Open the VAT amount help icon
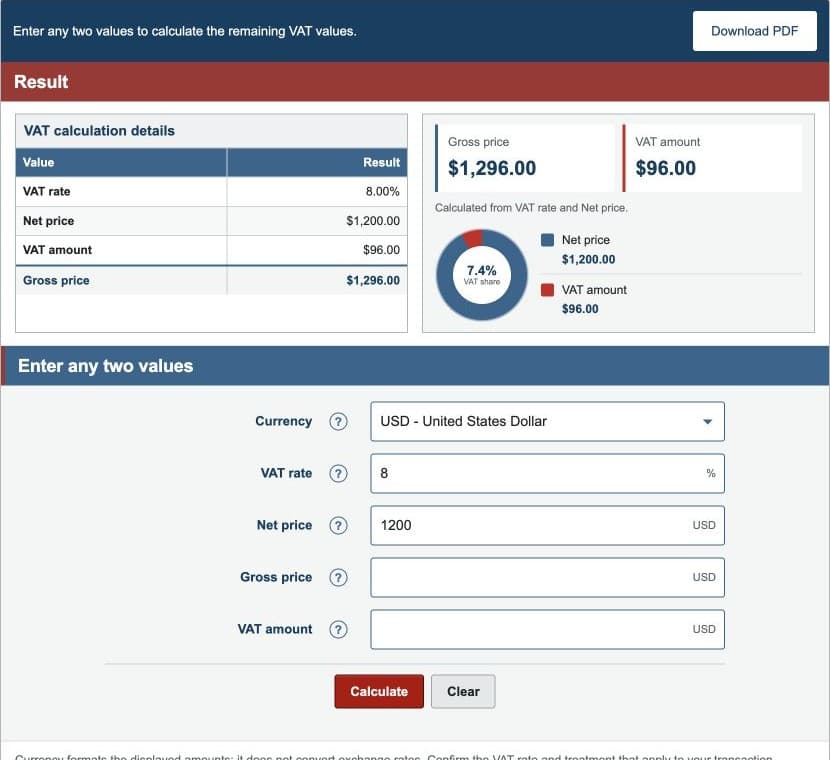 pos(338,629)
